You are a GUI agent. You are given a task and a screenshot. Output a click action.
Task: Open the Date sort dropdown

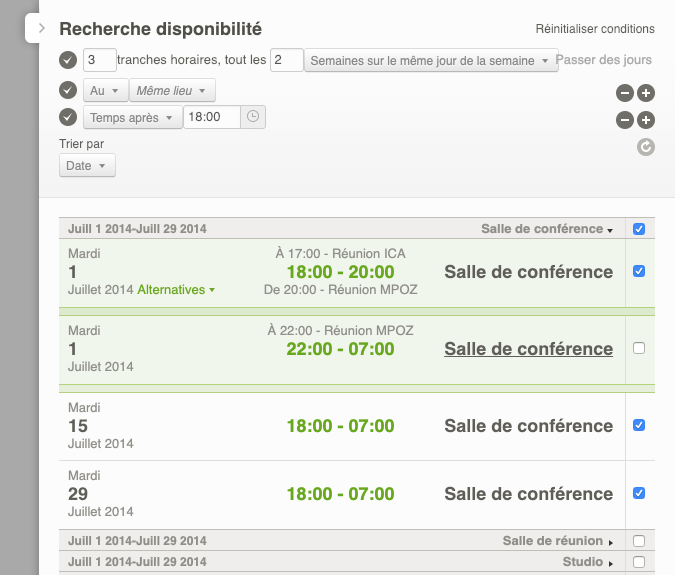[x=87, y=166]
